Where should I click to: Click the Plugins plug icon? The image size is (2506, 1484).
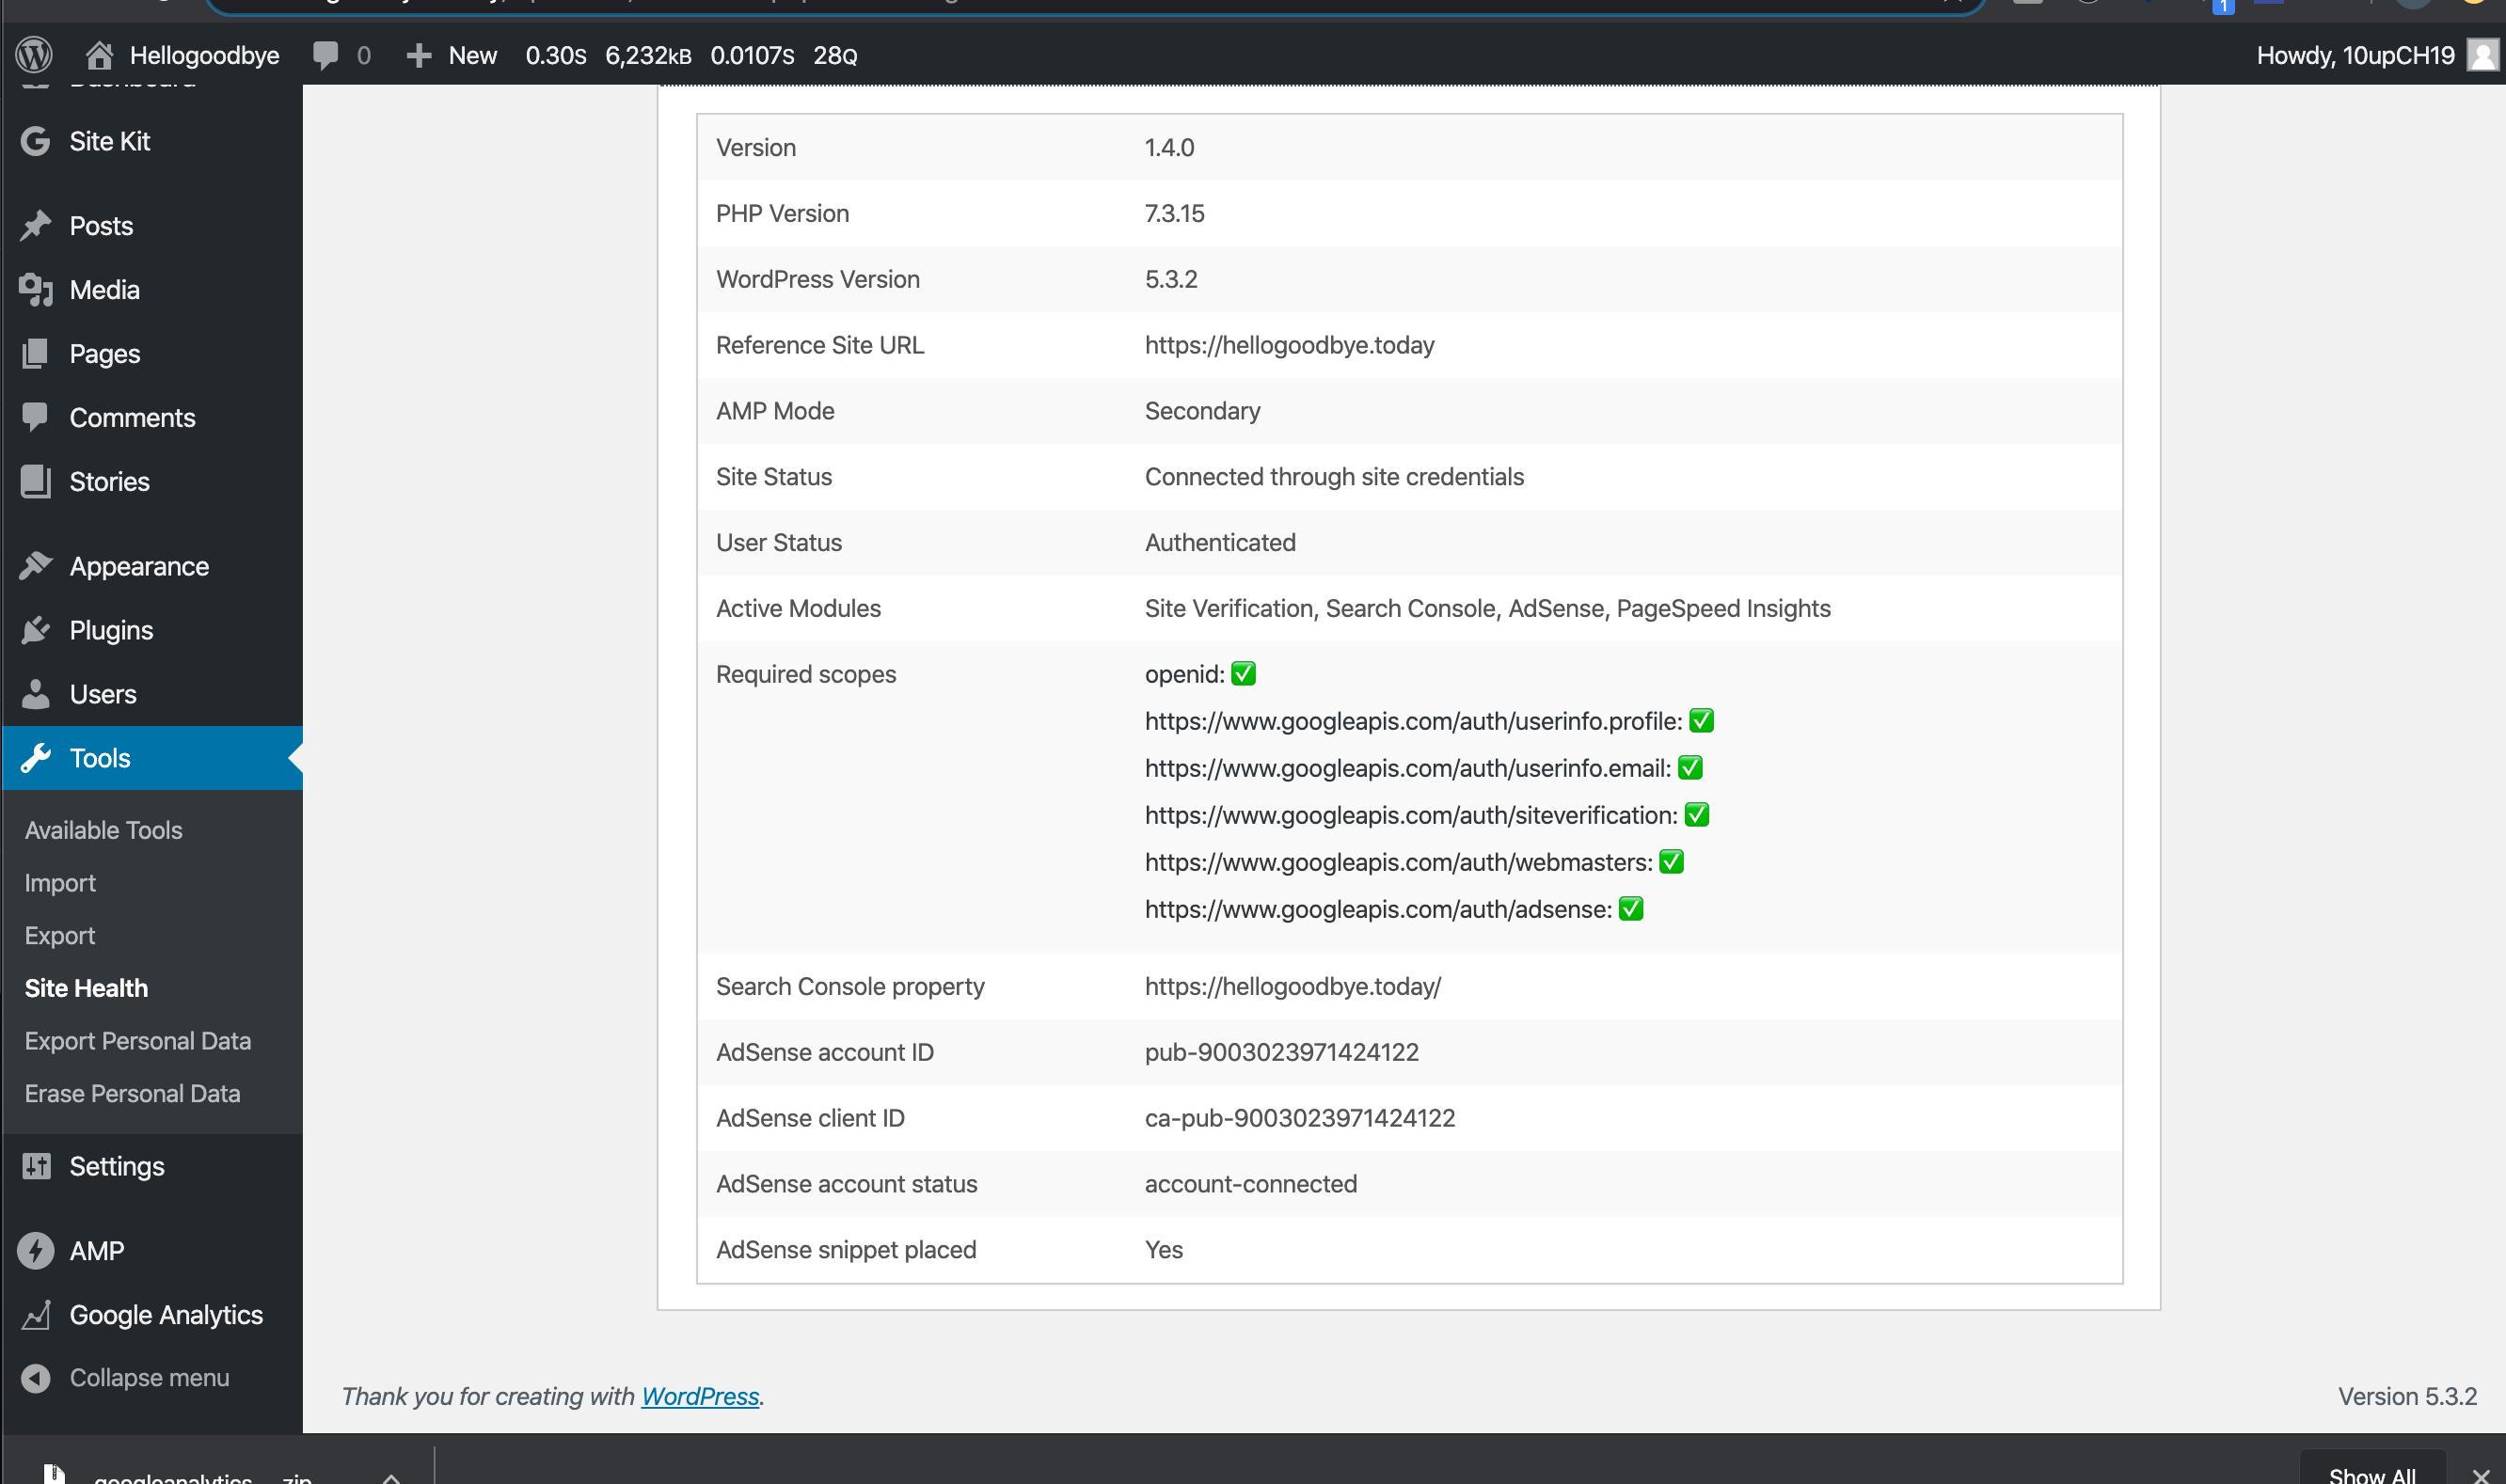(x=35, y=630)
